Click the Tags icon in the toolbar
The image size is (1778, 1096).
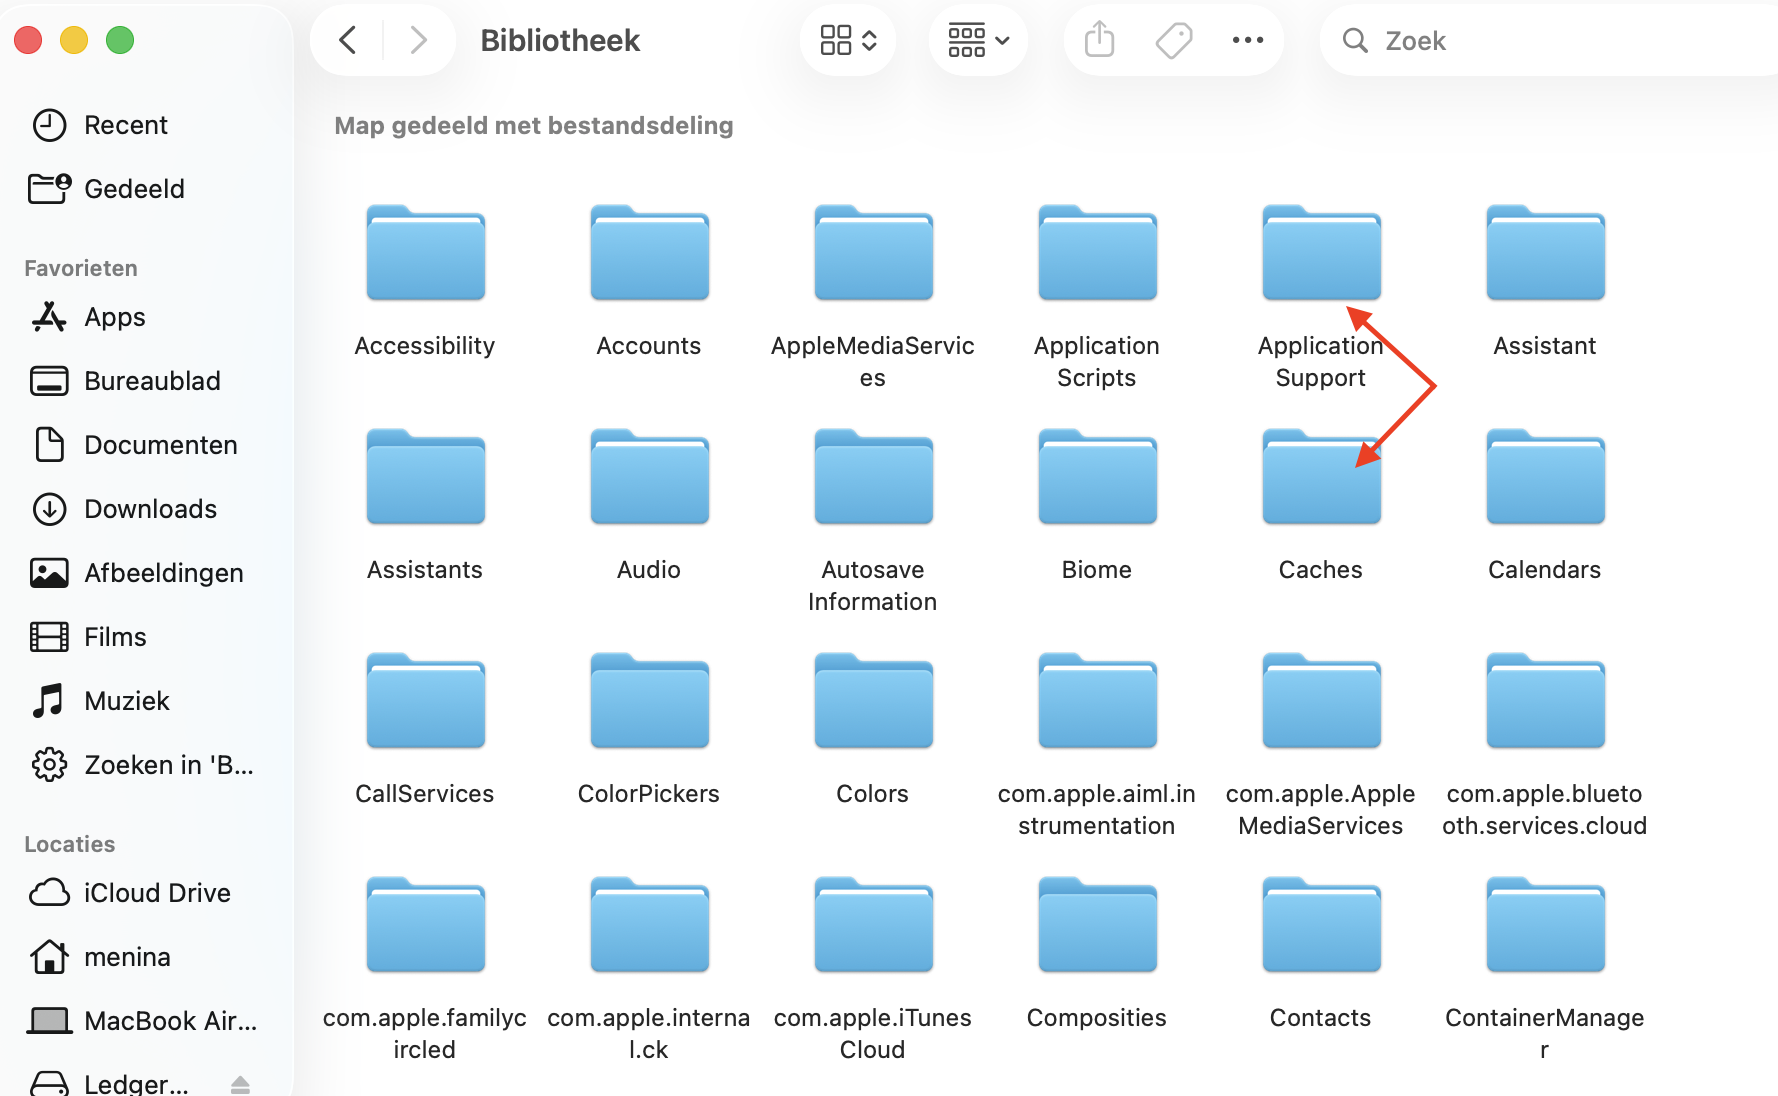1173,40
